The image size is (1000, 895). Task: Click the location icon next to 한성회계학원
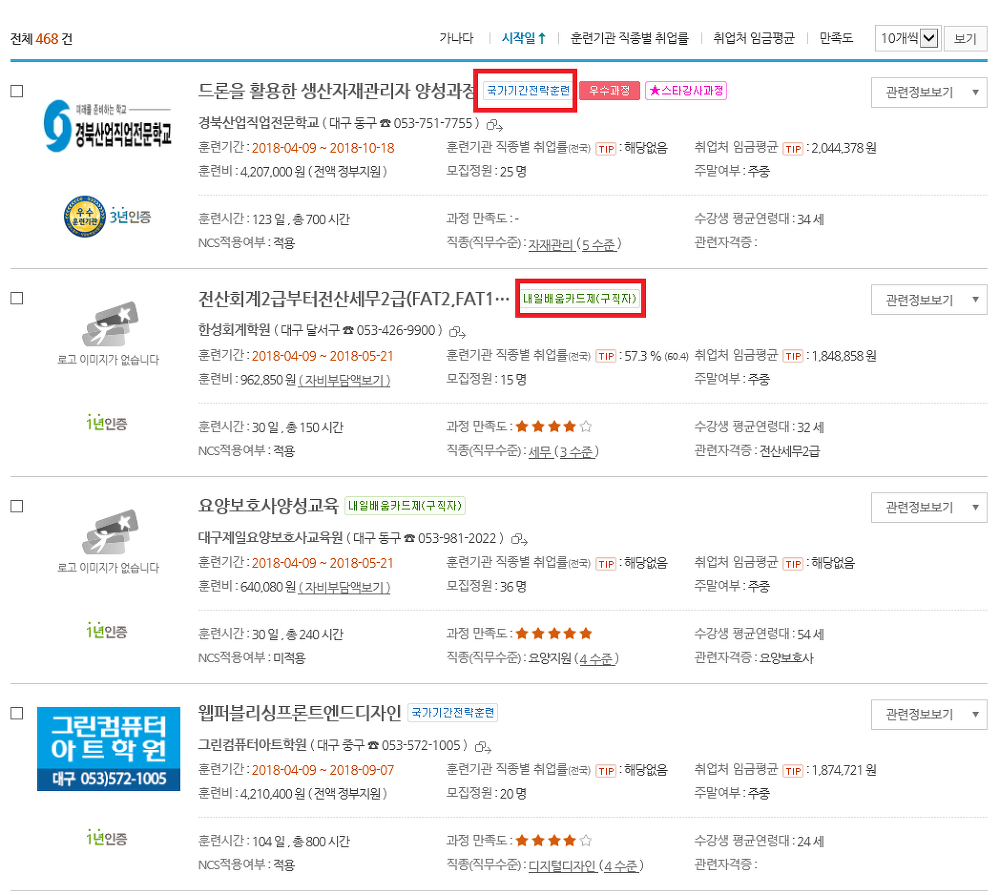point(457,332)
